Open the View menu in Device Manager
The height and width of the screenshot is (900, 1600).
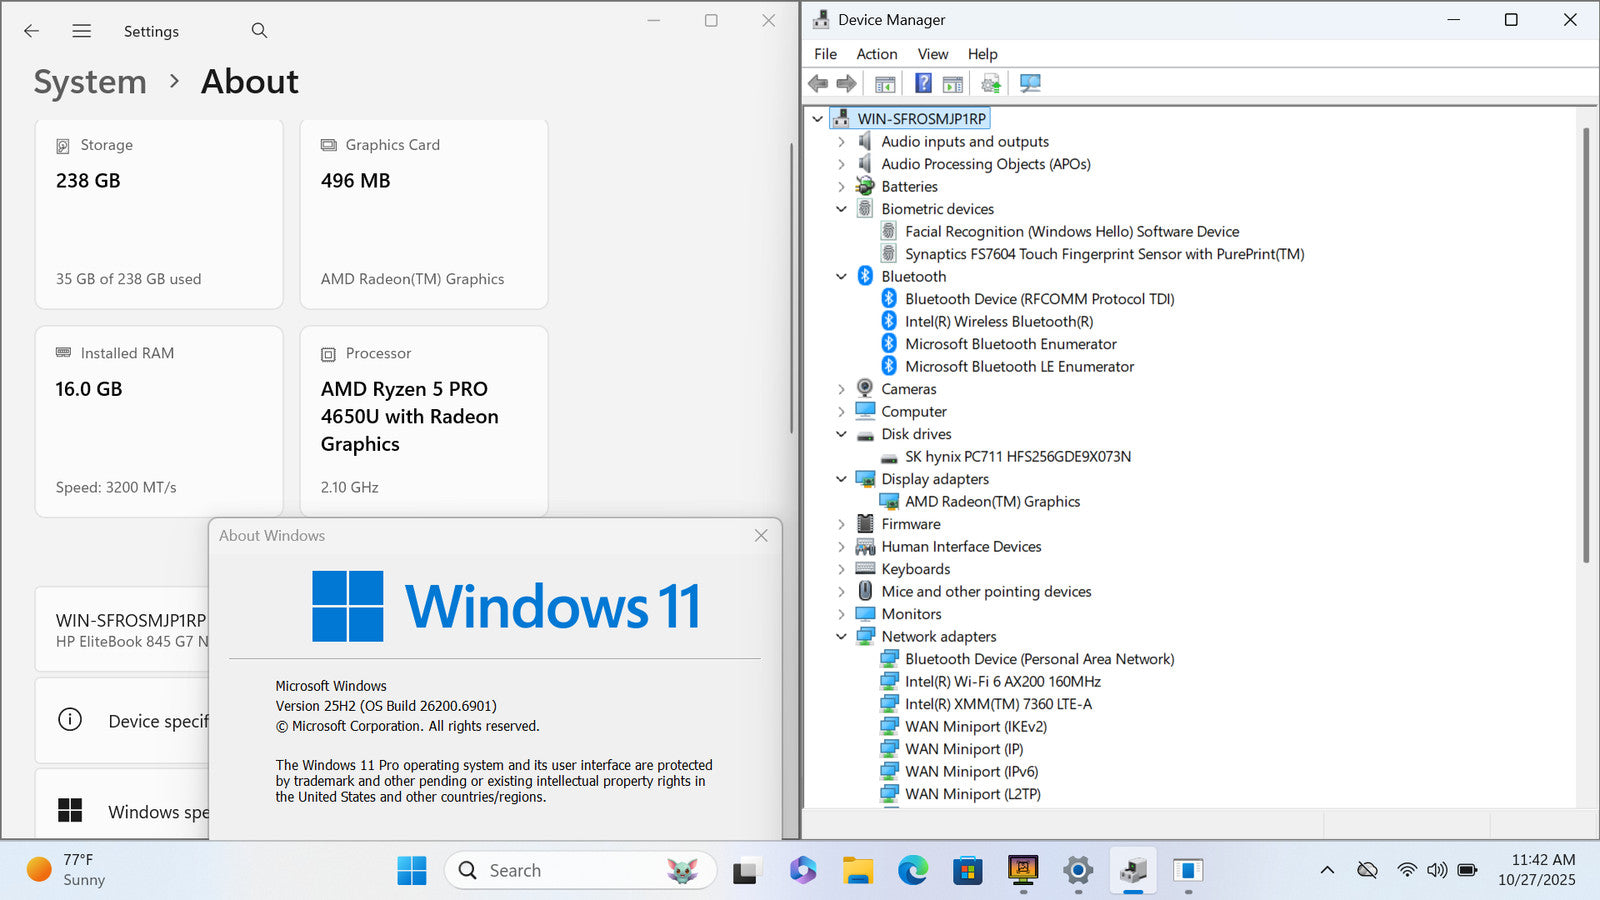932,54
